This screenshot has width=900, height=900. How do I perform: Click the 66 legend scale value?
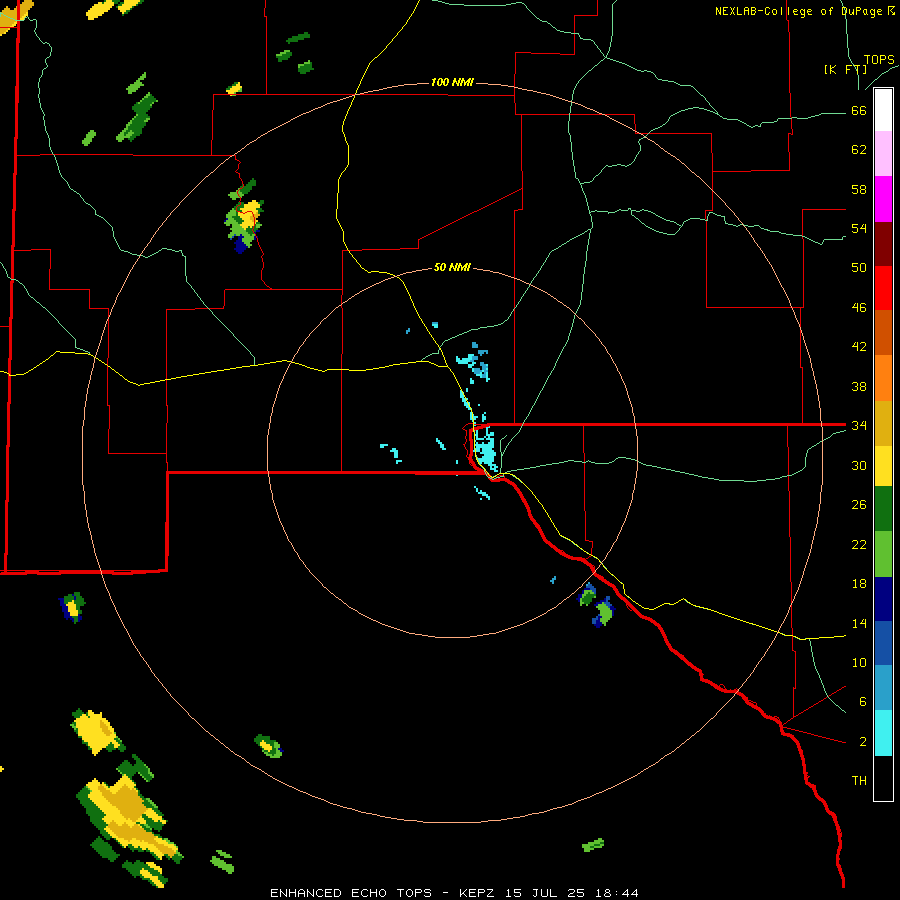(x=859, y=110)
